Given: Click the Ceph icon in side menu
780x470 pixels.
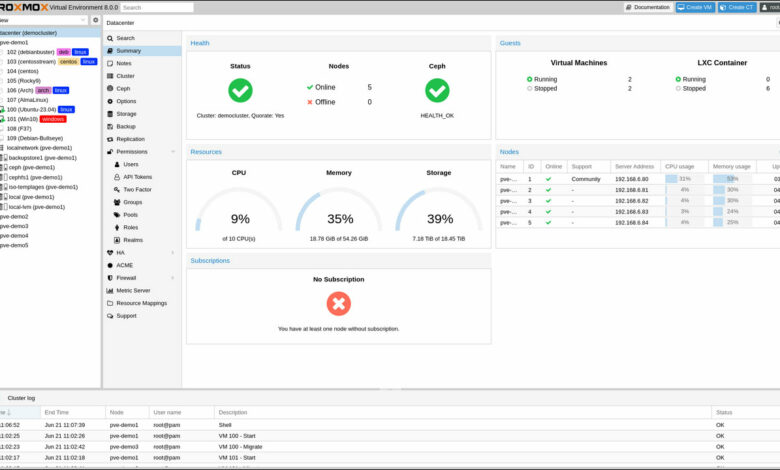Looking at the screenshot, I should click(110, 89).
